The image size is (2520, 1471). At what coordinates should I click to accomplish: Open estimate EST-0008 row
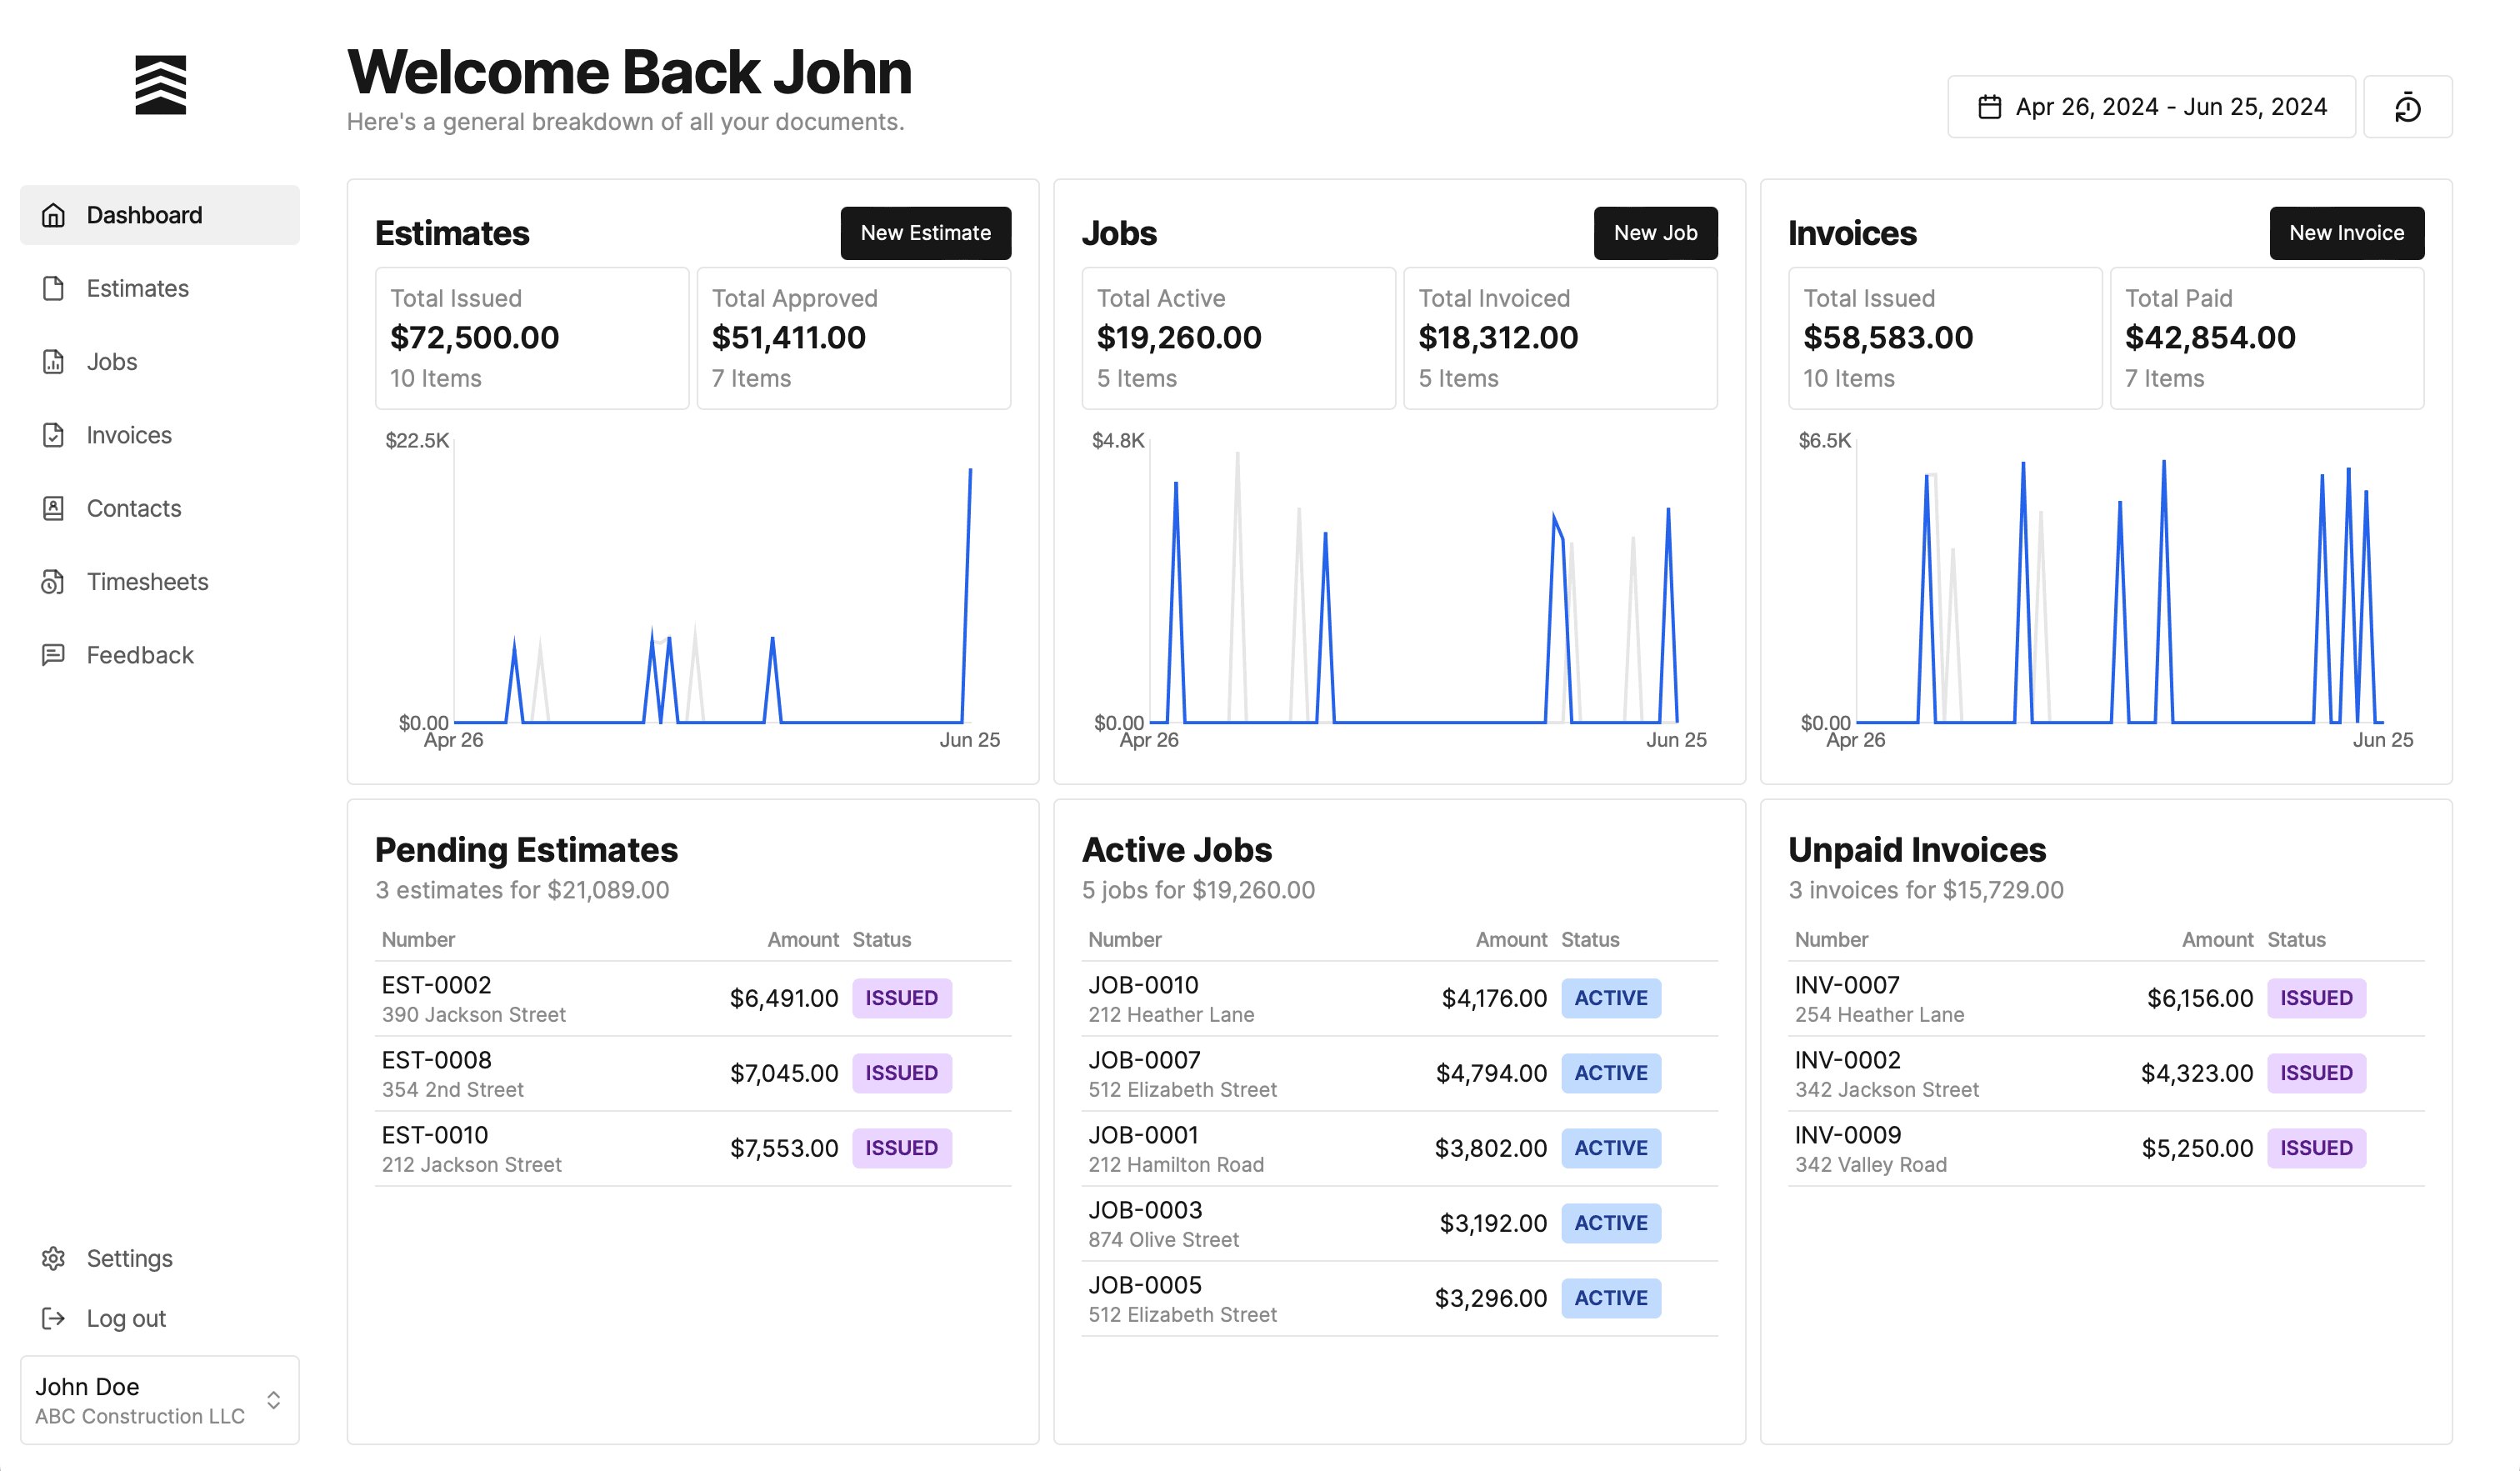[x=693, y=1073]
